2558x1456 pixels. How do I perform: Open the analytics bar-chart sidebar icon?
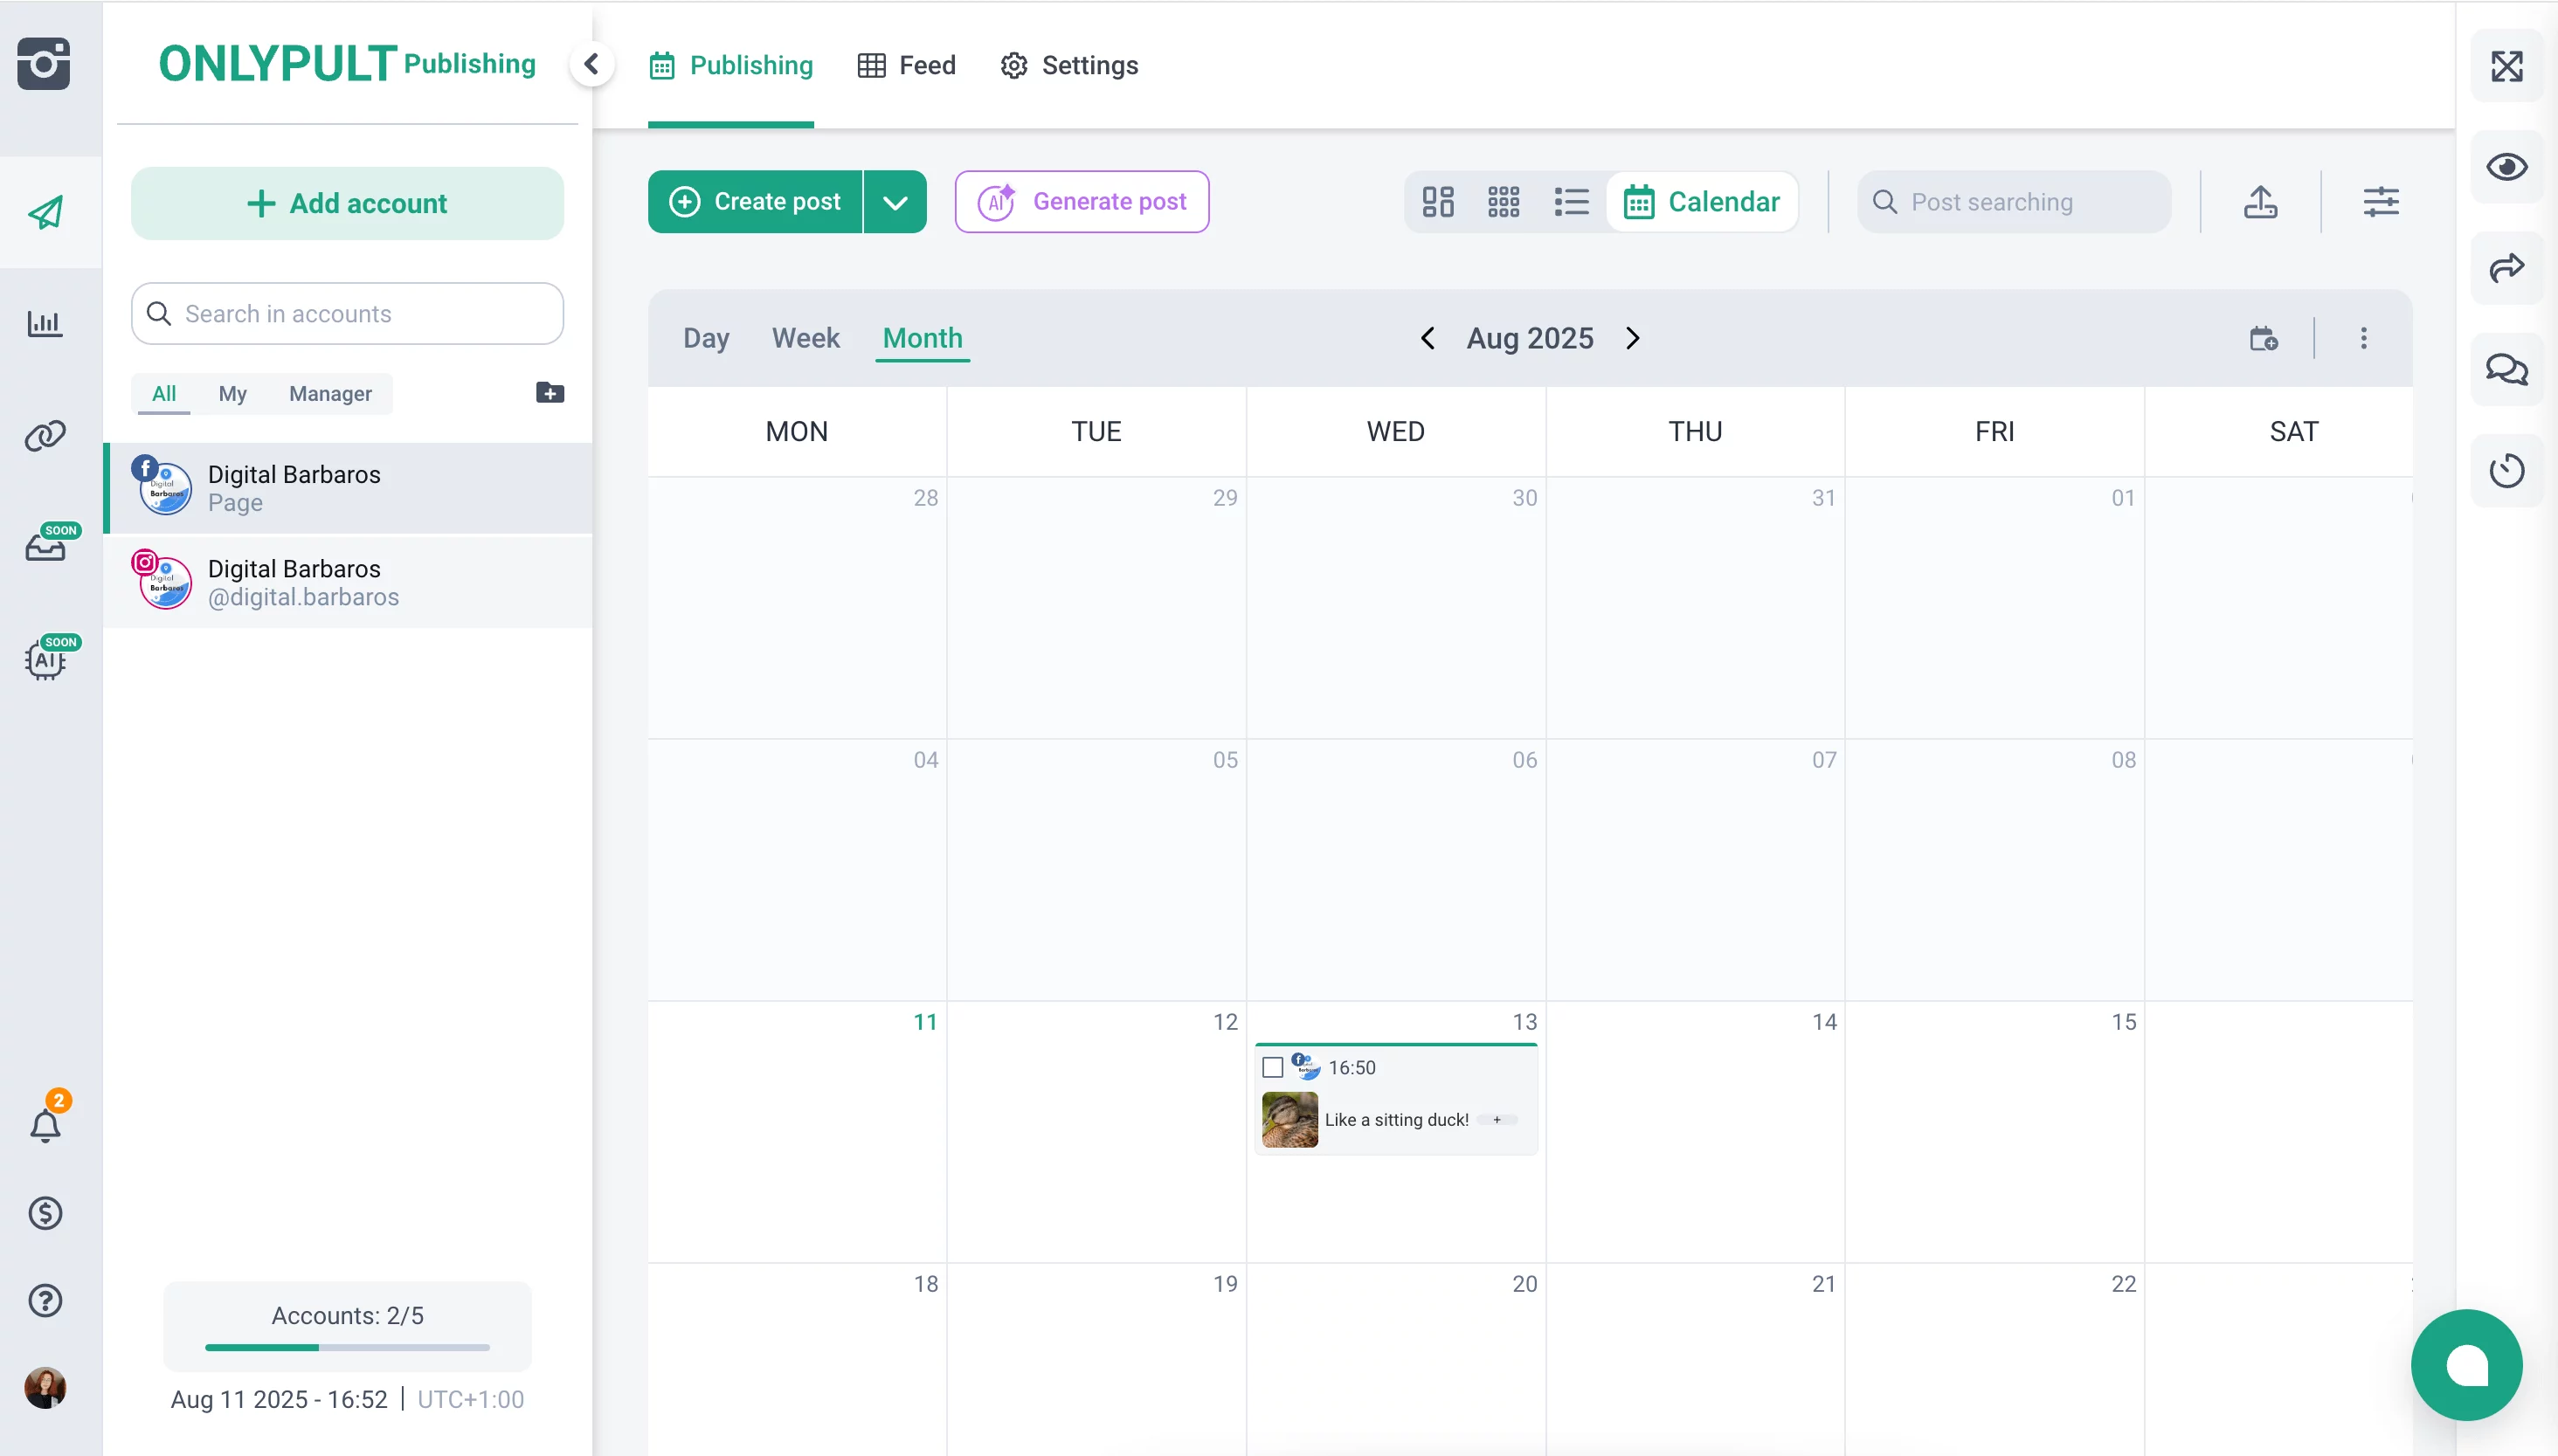(x=45, y=323)
